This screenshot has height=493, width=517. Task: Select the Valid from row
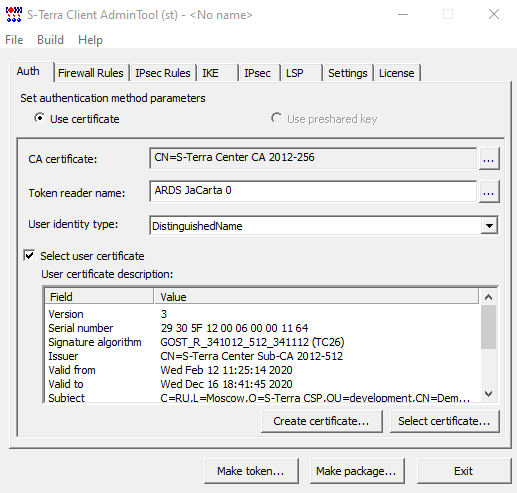point(262,370)
